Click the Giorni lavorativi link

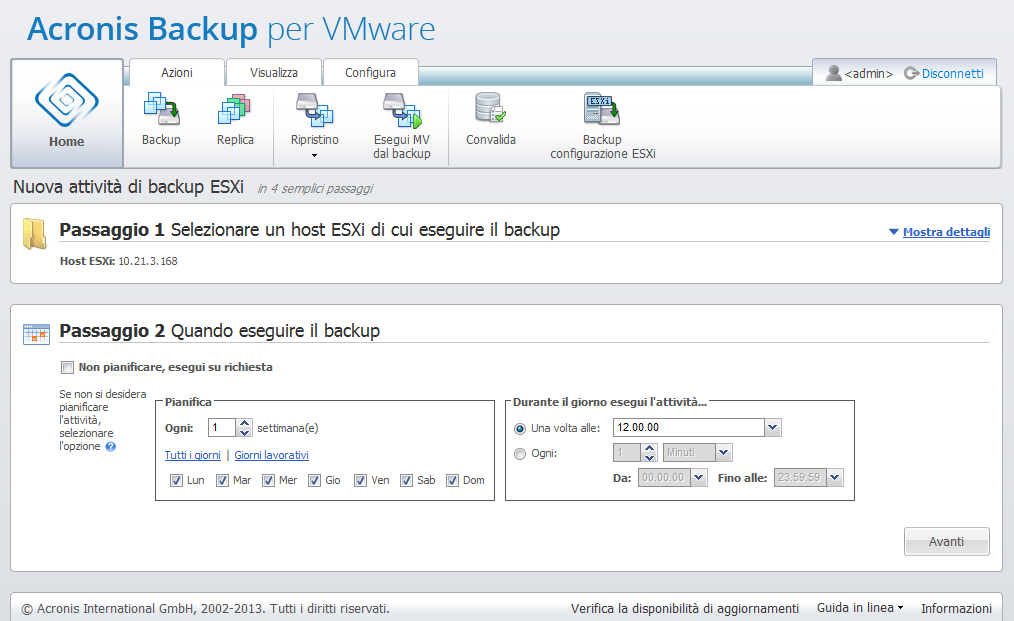click(x=272, y=455)
